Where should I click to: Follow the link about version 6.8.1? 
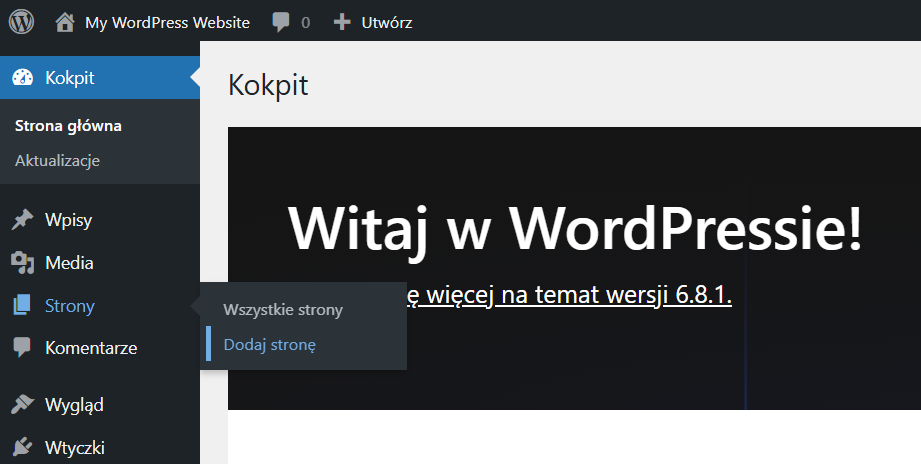tap(569, 295)
